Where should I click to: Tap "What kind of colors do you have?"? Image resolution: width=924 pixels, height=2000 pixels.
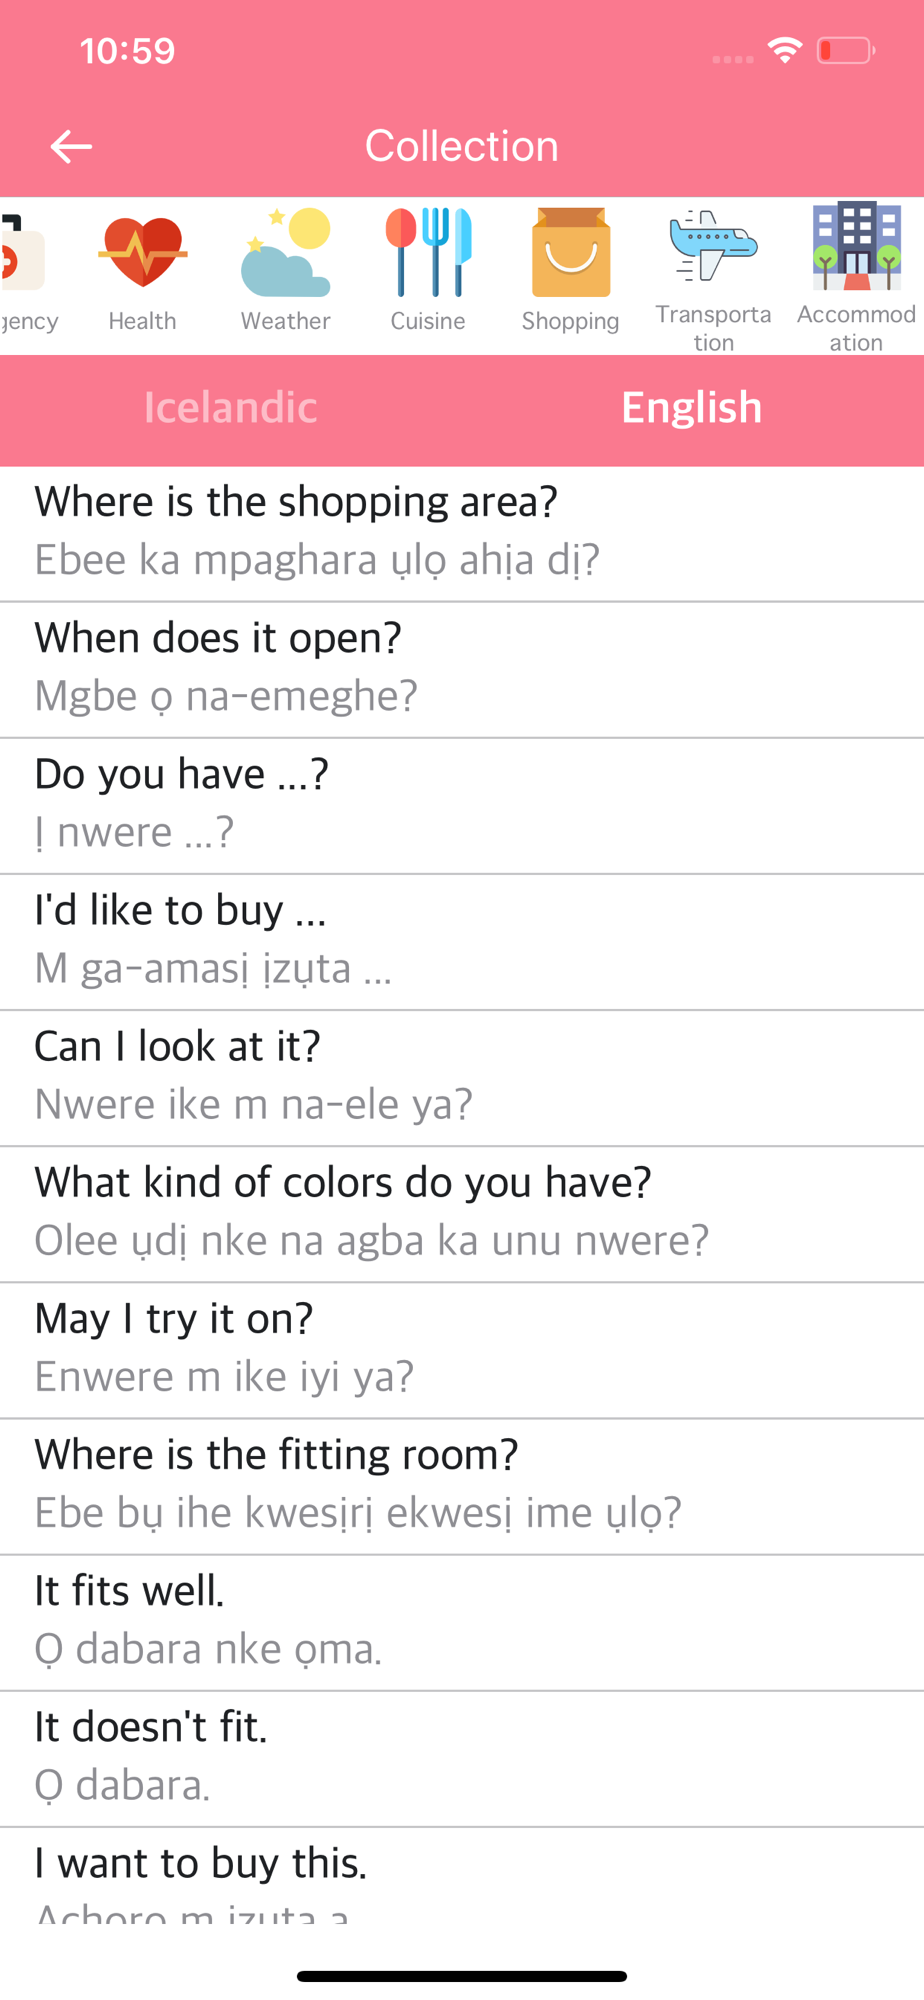pos(462,1212)
